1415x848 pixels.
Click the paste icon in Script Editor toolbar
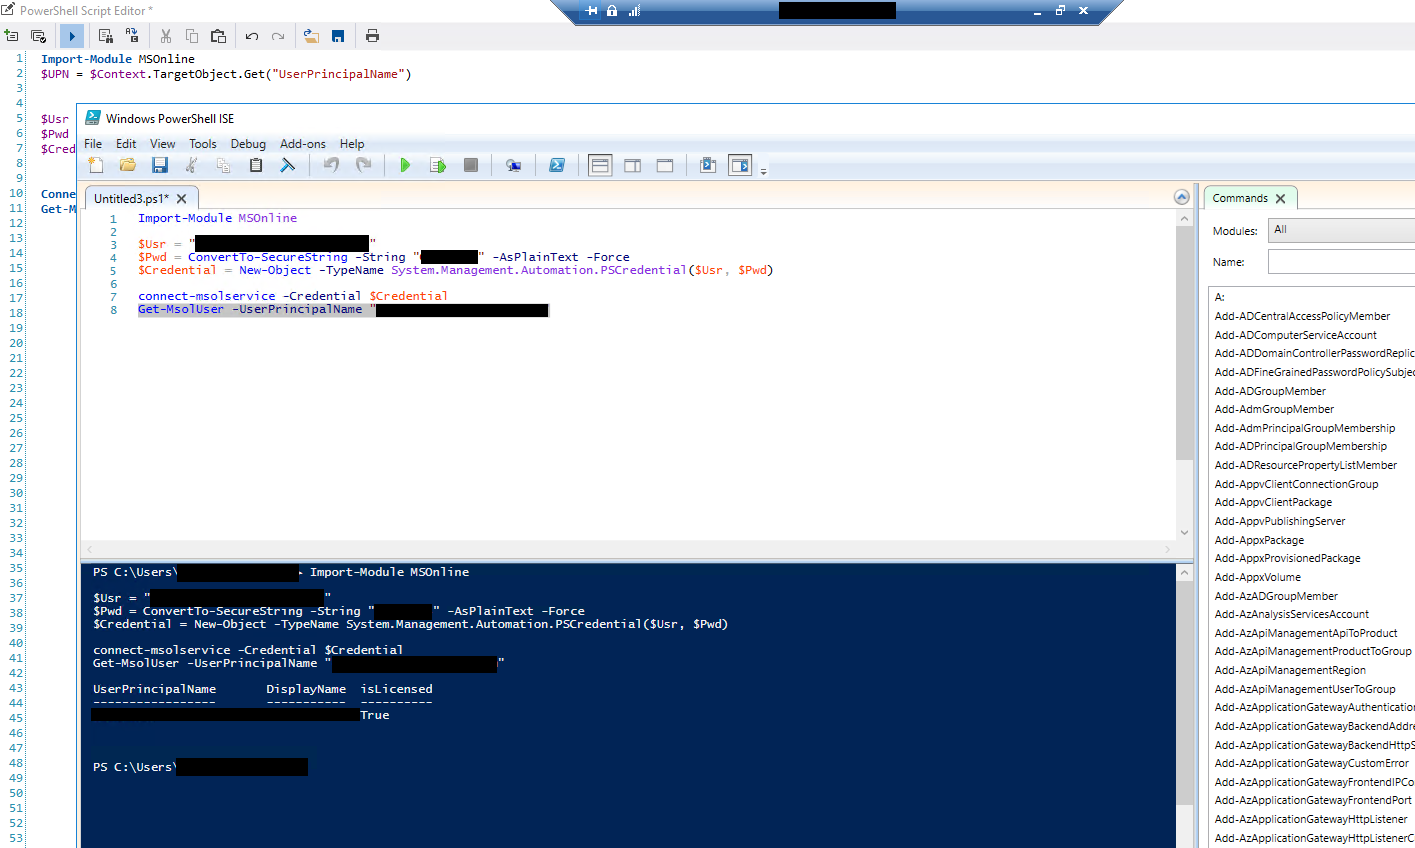[218, 36]
